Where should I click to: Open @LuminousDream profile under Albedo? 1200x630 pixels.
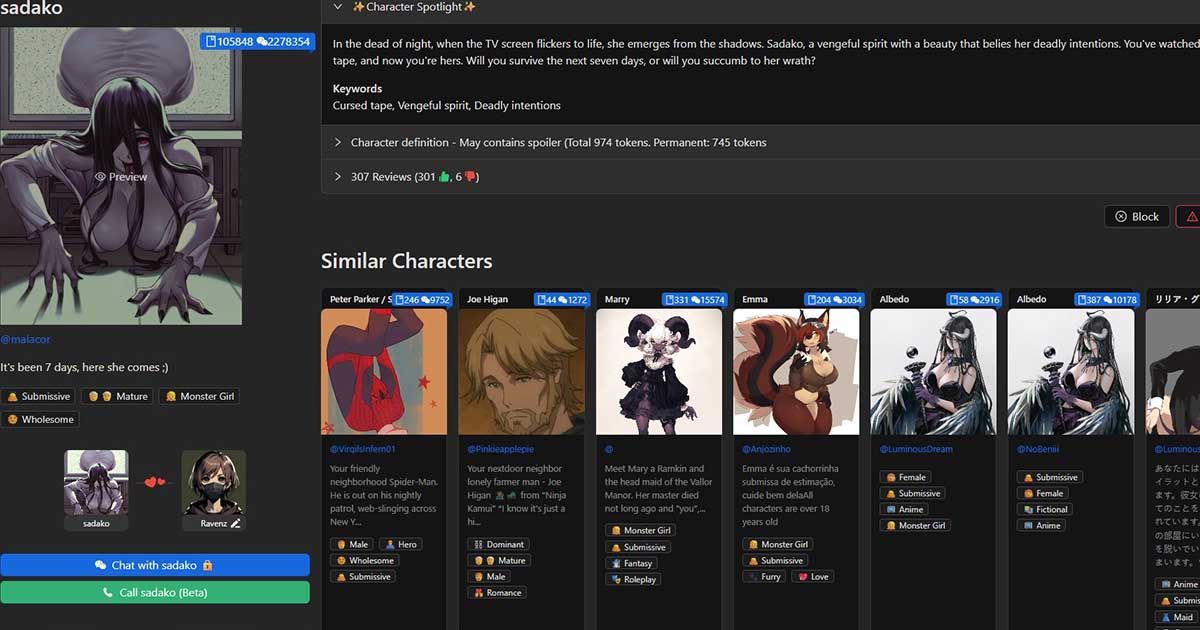[x=915, y=449]
